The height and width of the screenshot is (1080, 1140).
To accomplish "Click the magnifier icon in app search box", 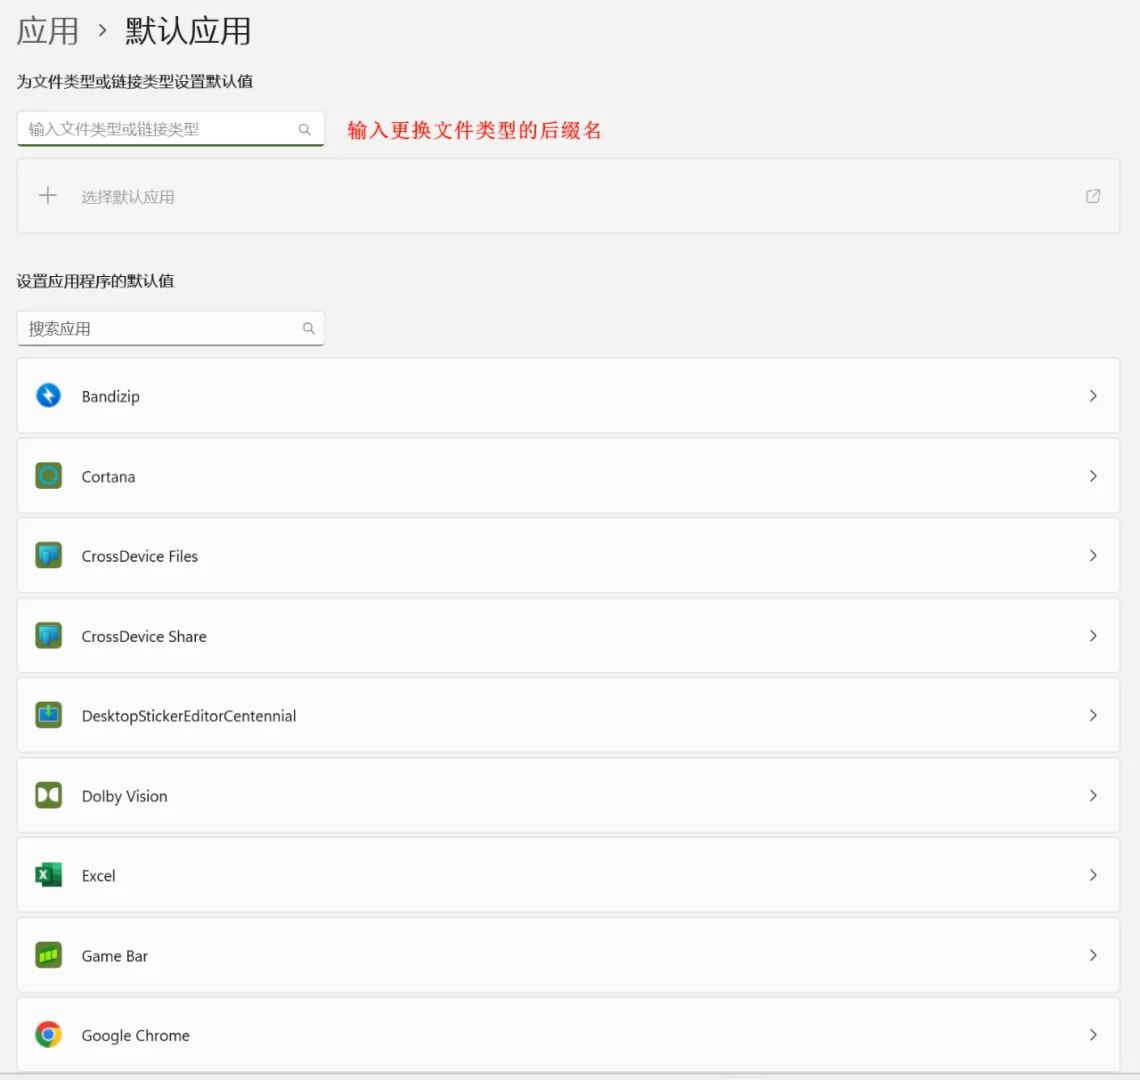I will pyautogui.click(x=309, y=327).
